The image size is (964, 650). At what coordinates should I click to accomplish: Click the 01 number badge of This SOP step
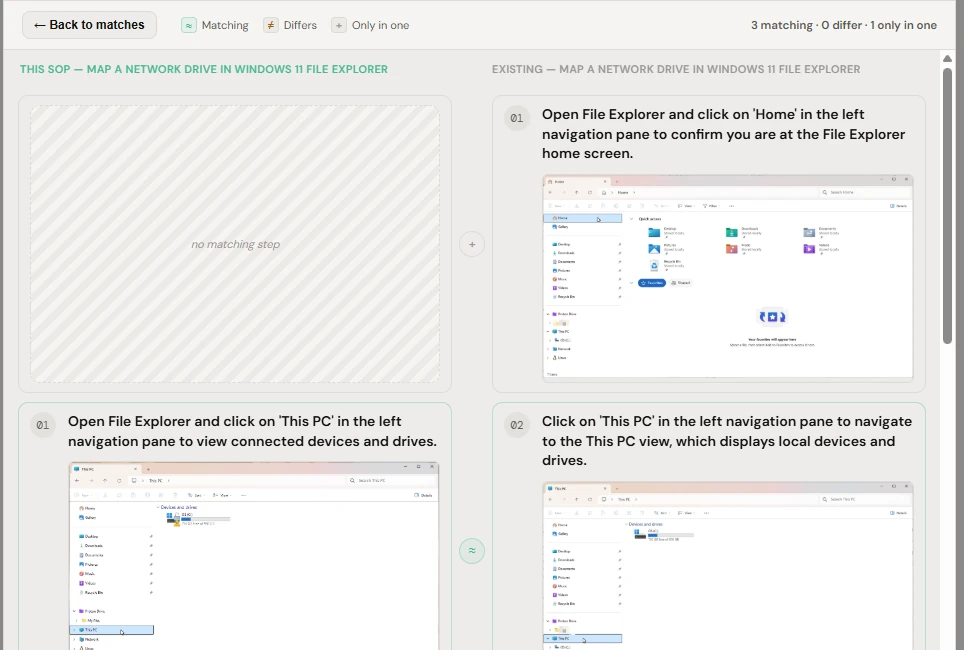(x=42, y=425)
